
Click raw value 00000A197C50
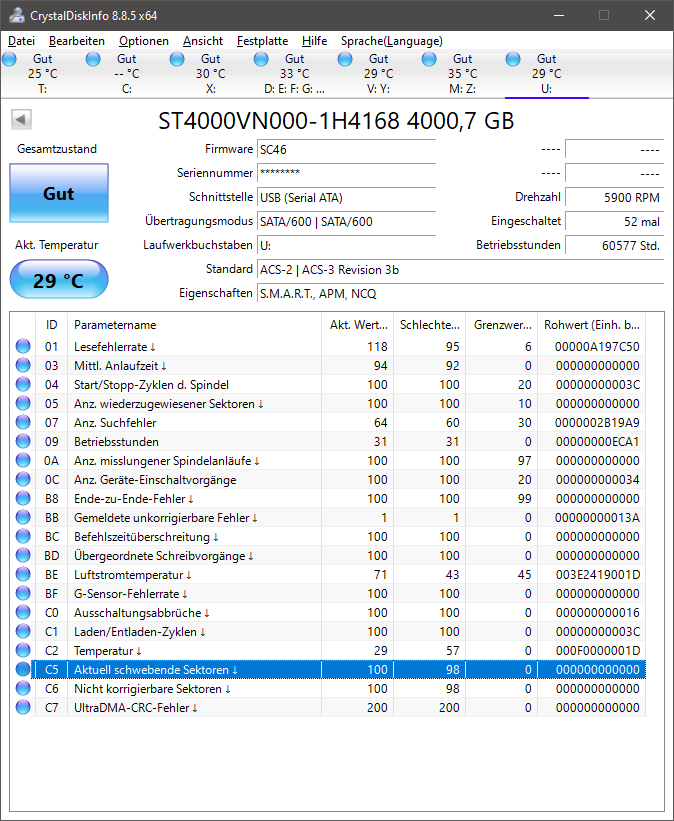point(598,347)
